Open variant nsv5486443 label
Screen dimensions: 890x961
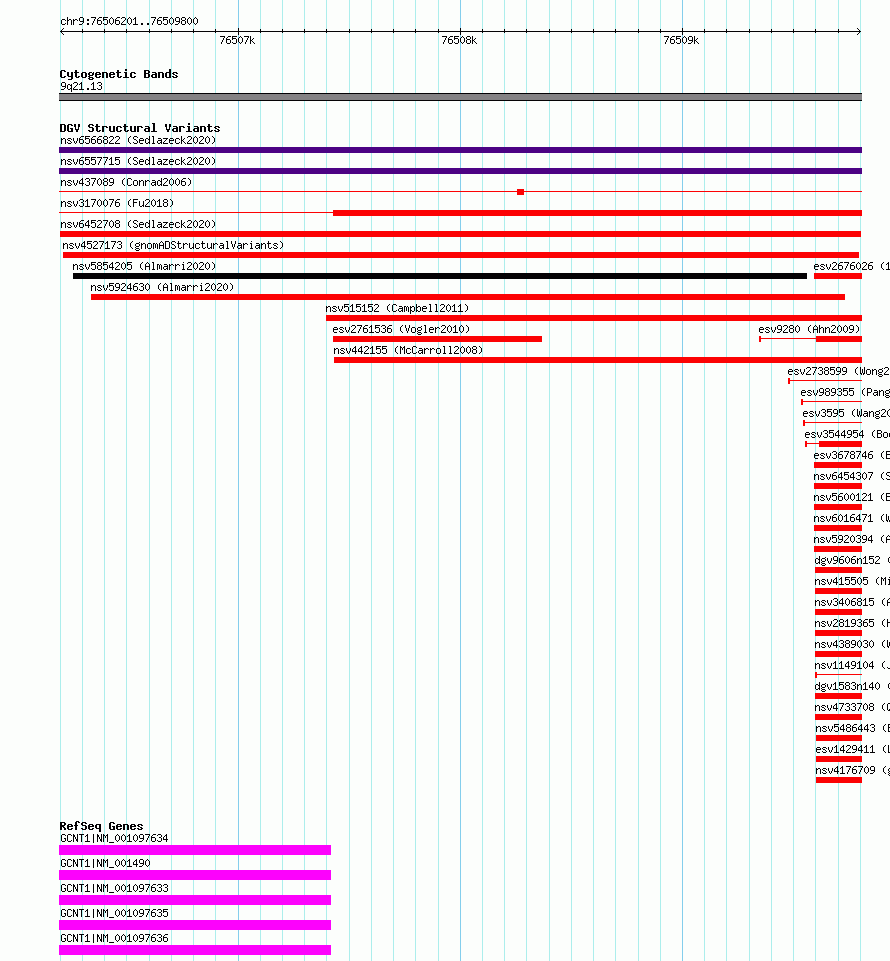point(853,727)
